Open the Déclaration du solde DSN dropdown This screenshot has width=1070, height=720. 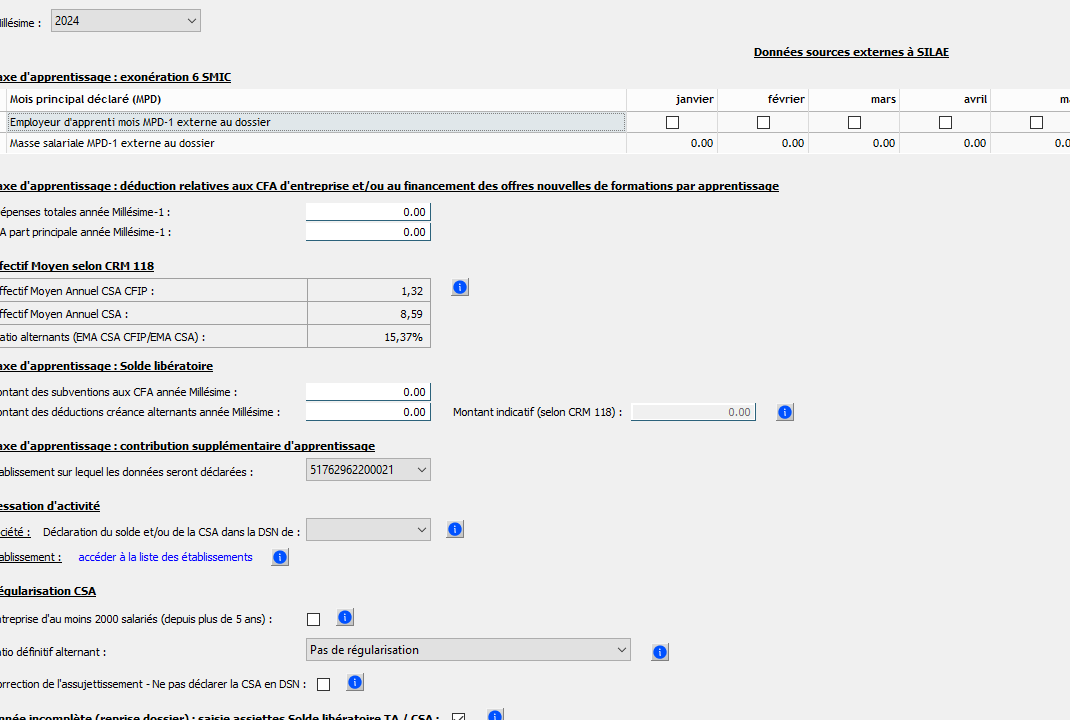[x=368, y=530]
